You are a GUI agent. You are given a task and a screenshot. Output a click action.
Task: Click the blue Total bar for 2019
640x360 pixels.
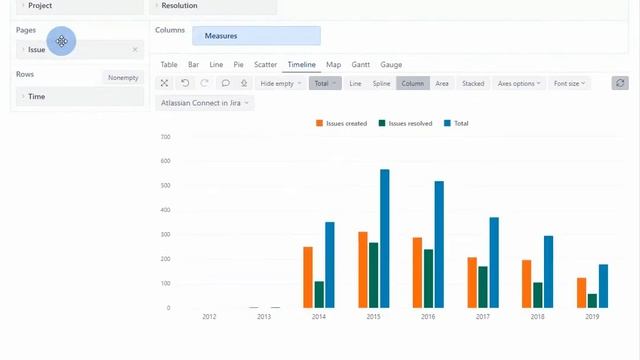[x=603, y=286]
